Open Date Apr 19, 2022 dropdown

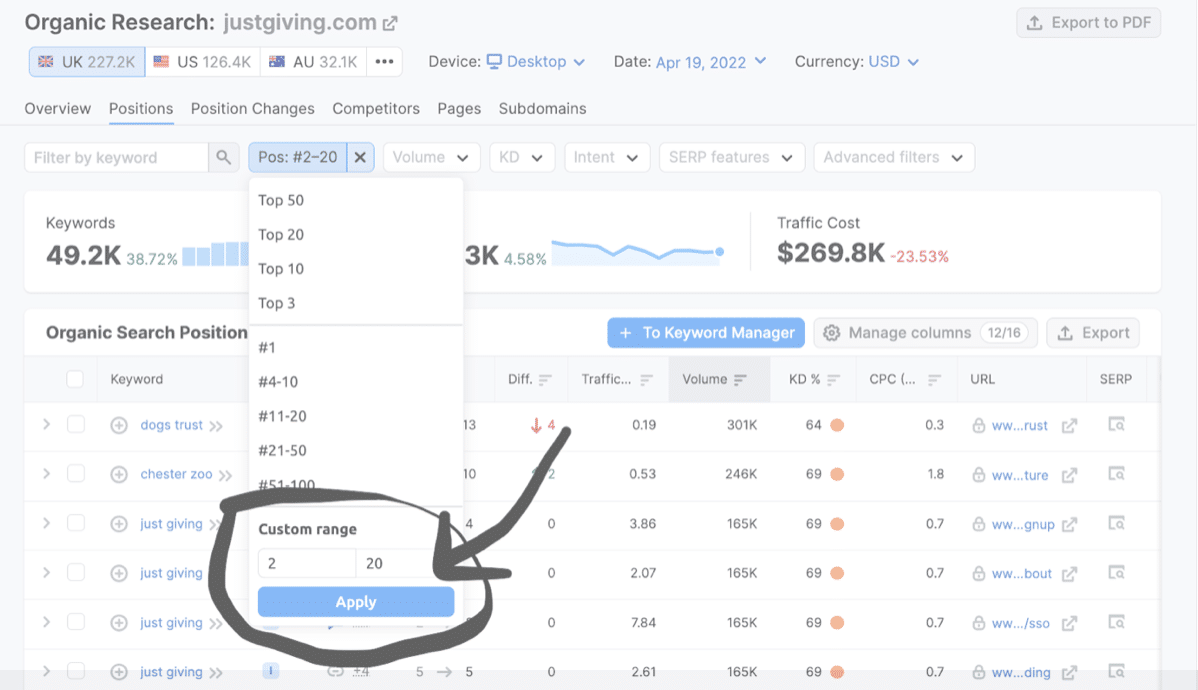(711, 62)
